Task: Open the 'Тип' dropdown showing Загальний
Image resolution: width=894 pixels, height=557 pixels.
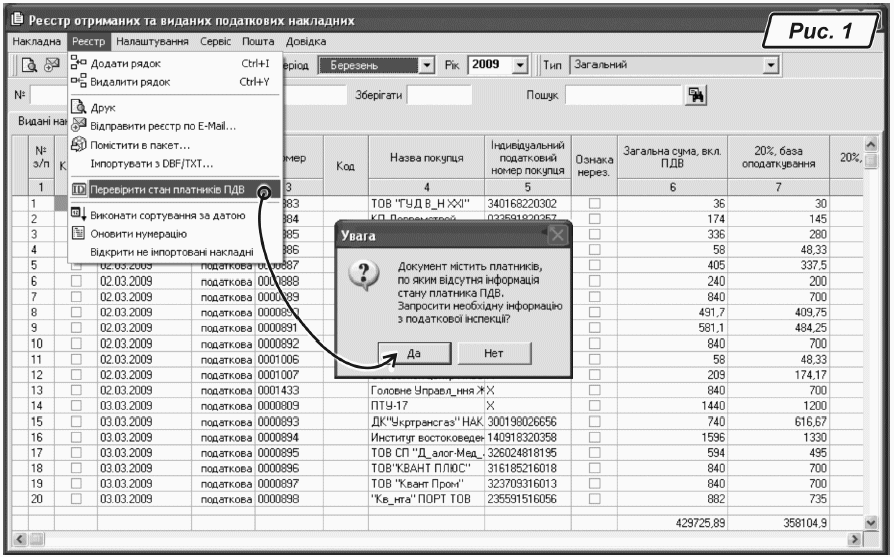Action: (x=770, y=65)
